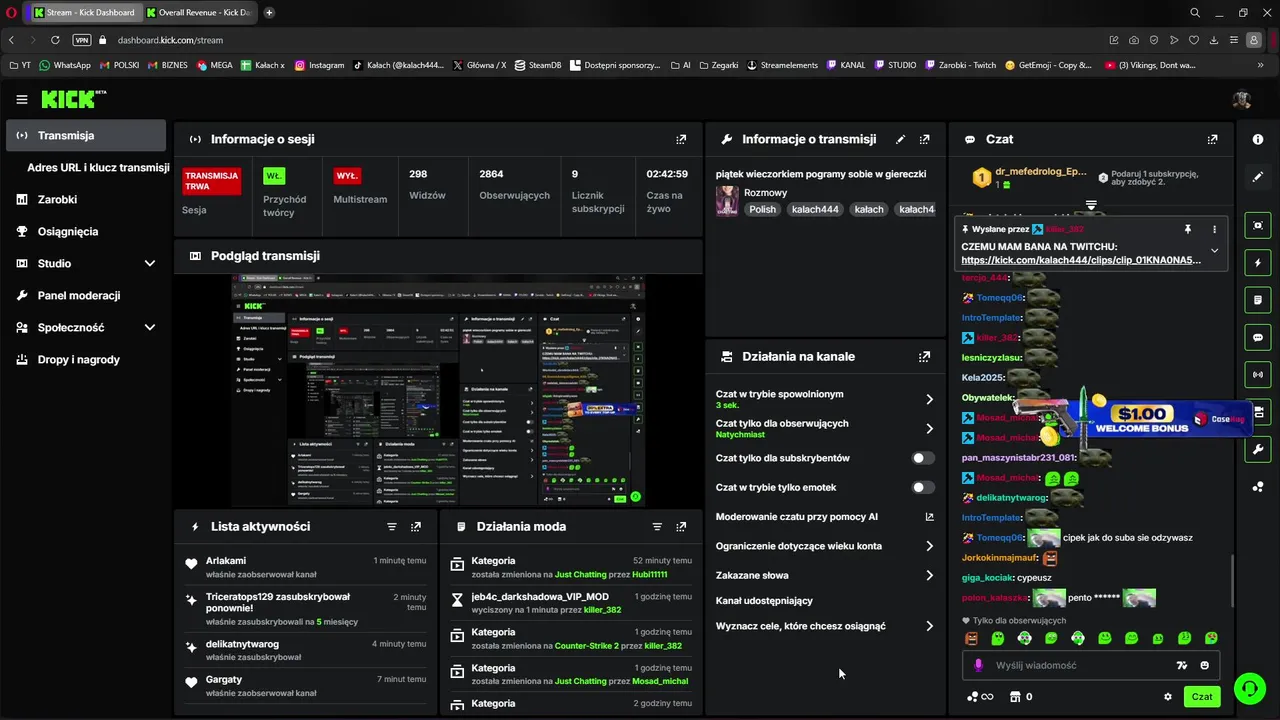The width and height of the screenshot is (1280, 720).
Task: Unpin the pinned chat message
Action: pos(1188,229)
